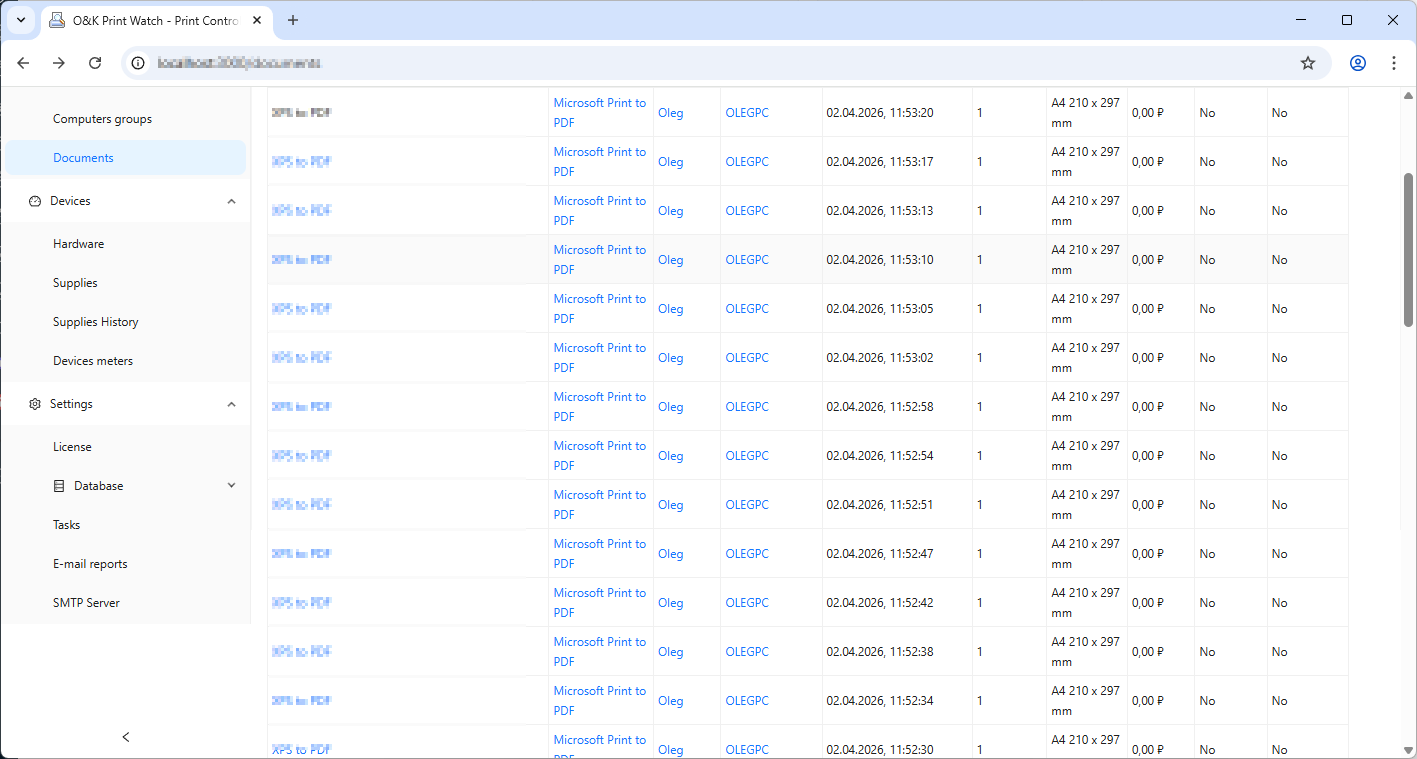Open the browser profile icon
The height and width of the screenshot is (759, 1417).
pos(1357,63)
